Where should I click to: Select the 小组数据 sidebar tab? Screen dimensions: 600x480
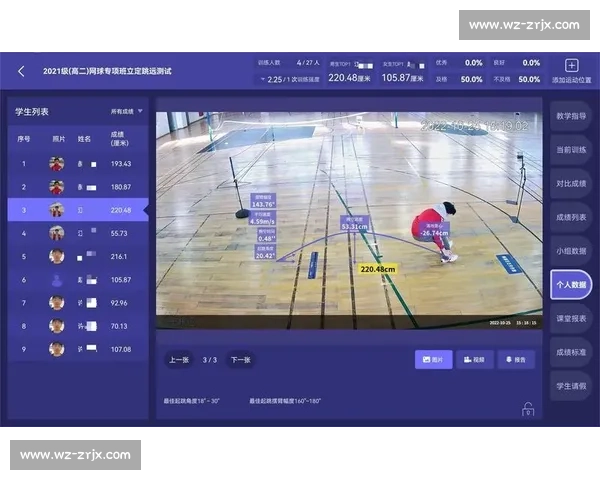coord(571,251)
